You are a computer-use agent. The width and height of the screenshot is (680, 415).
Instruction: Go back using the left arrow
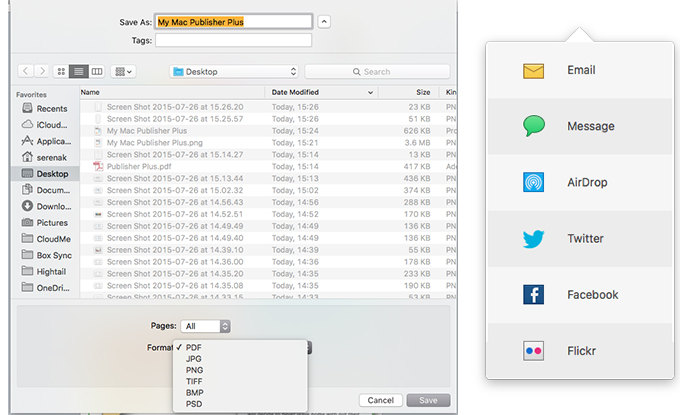[25, 72]
